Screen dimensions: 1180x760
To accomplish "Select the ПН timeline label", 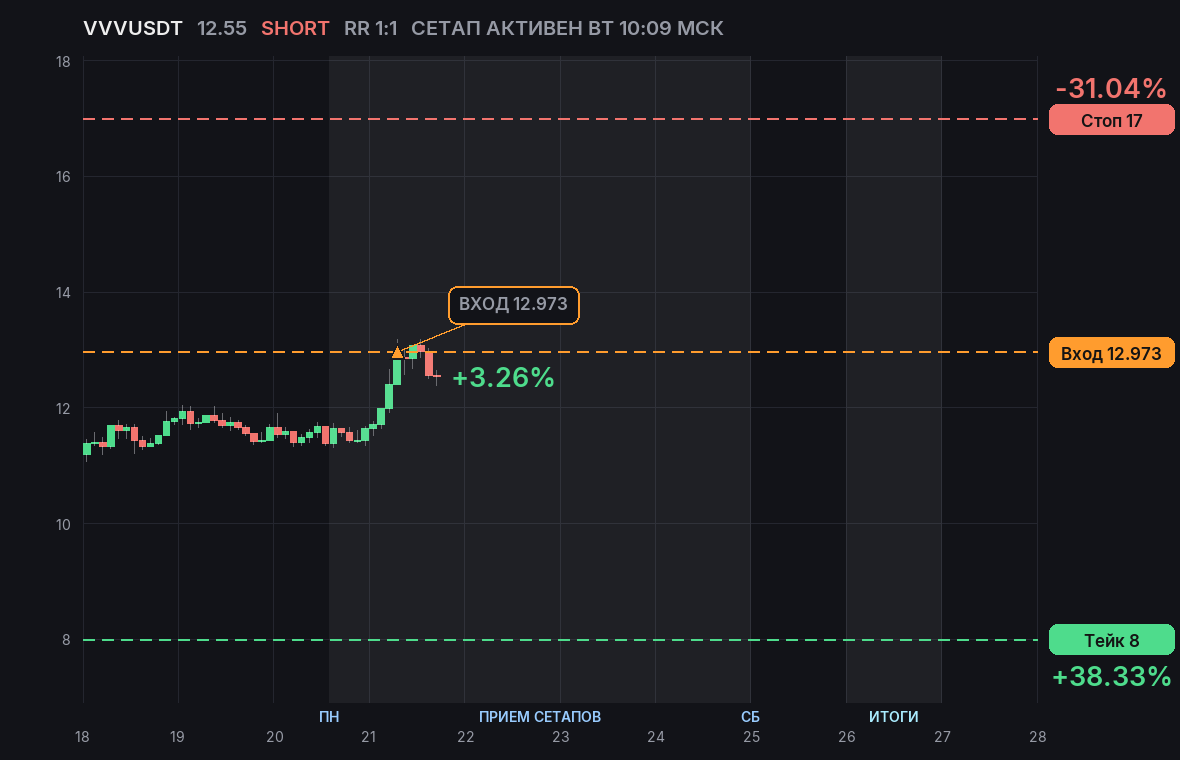I will (329, 716).
